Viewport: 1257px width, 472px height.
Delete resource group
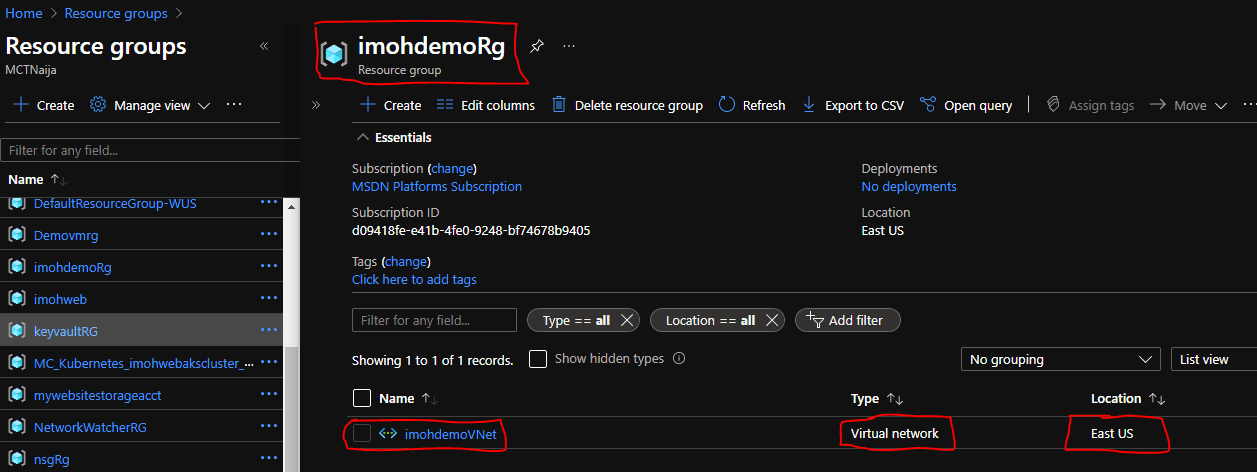click(x=627, y=105)
